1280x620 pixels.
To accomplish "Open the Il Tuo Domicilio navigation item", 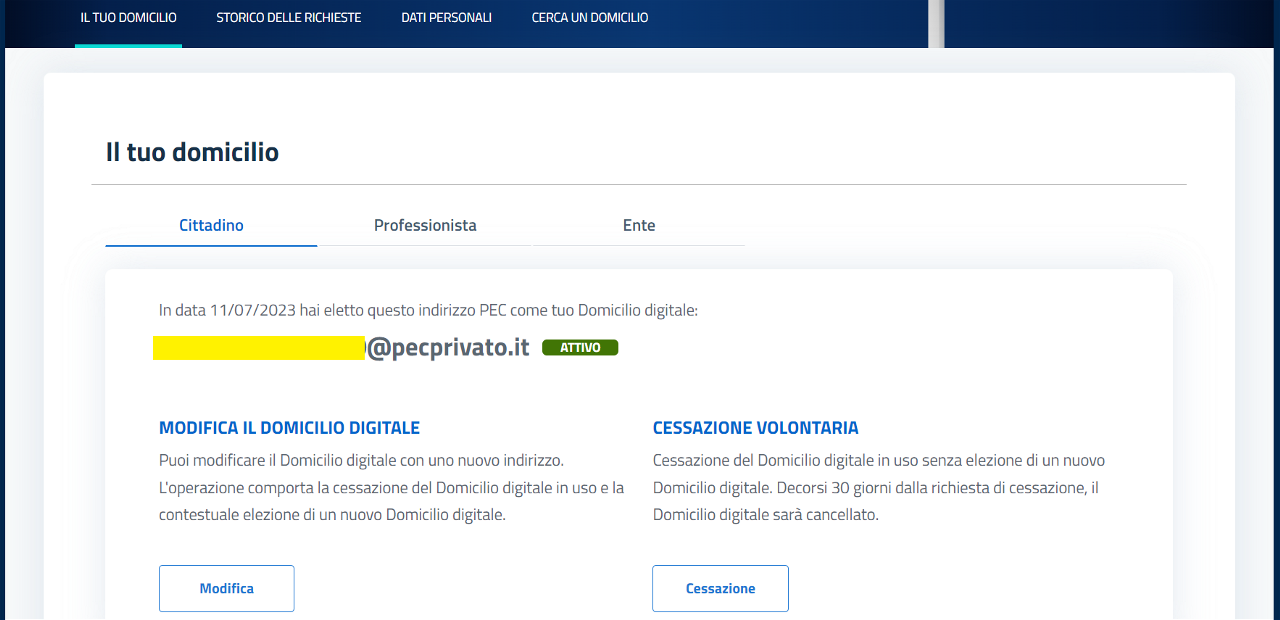I will point(128,18).
